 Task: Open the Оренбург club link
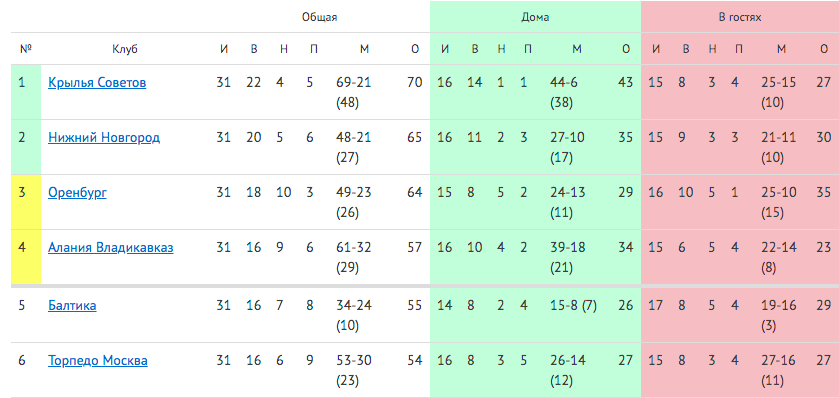[x=77, y=193]
